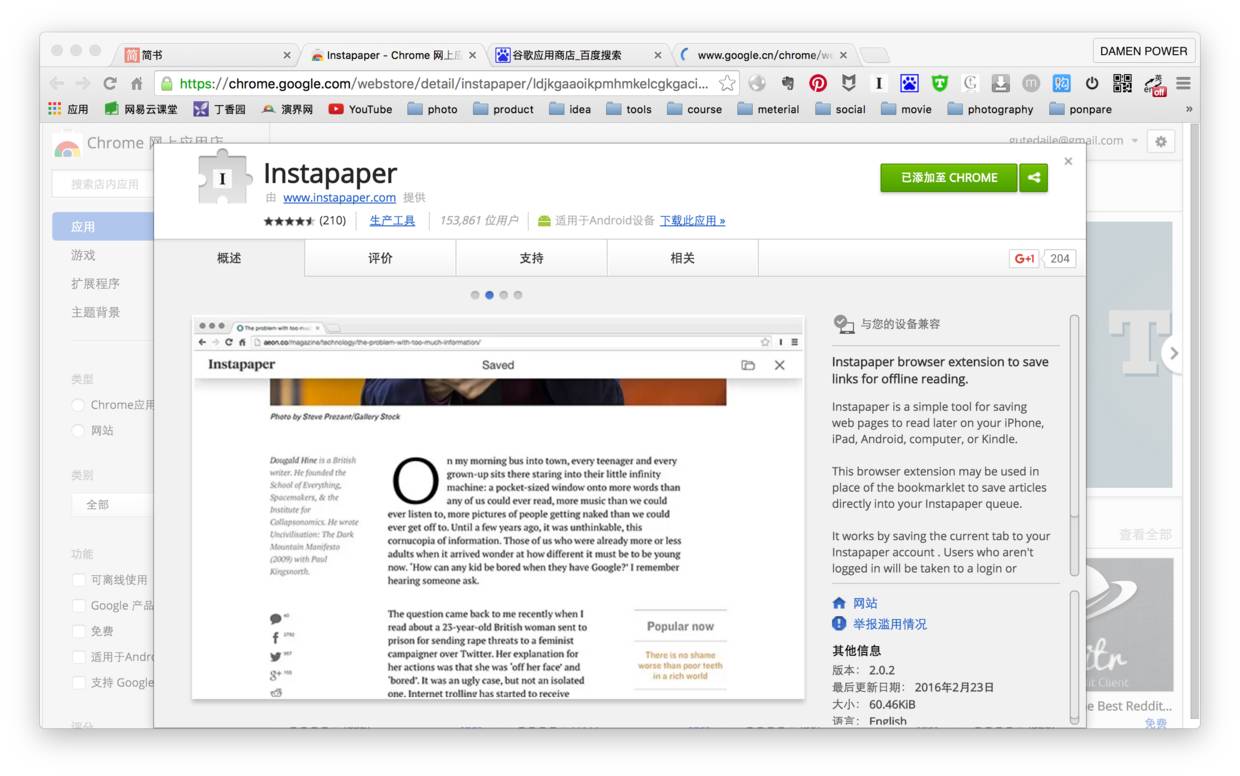The height and width of the screenshot is (776, 1240).
Task: Open the ponpare bookmarks folder
Action: 1080,109
